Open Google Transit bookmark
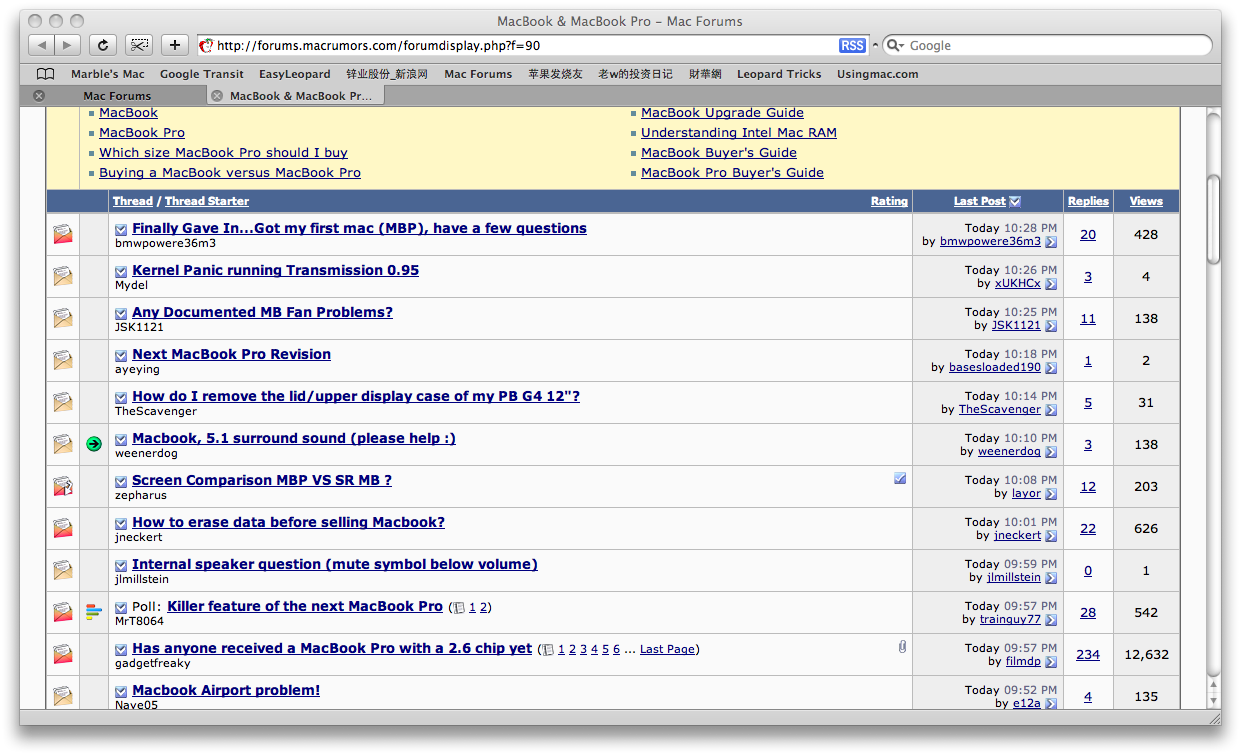 click(x=202, y=74)
